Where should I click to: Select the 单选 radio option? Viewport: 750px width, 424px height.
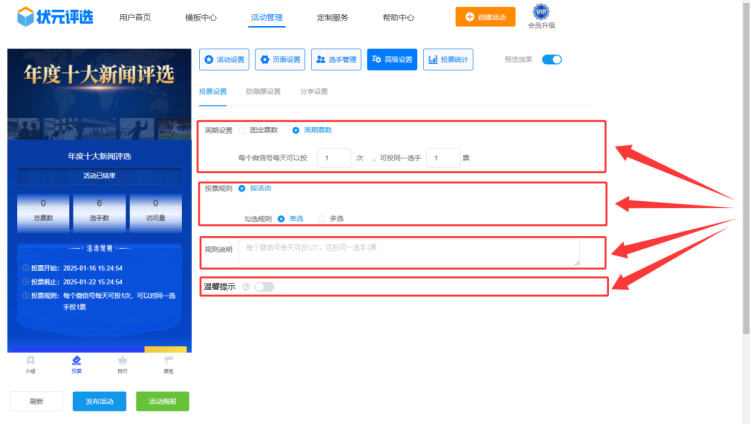point(282,218)
